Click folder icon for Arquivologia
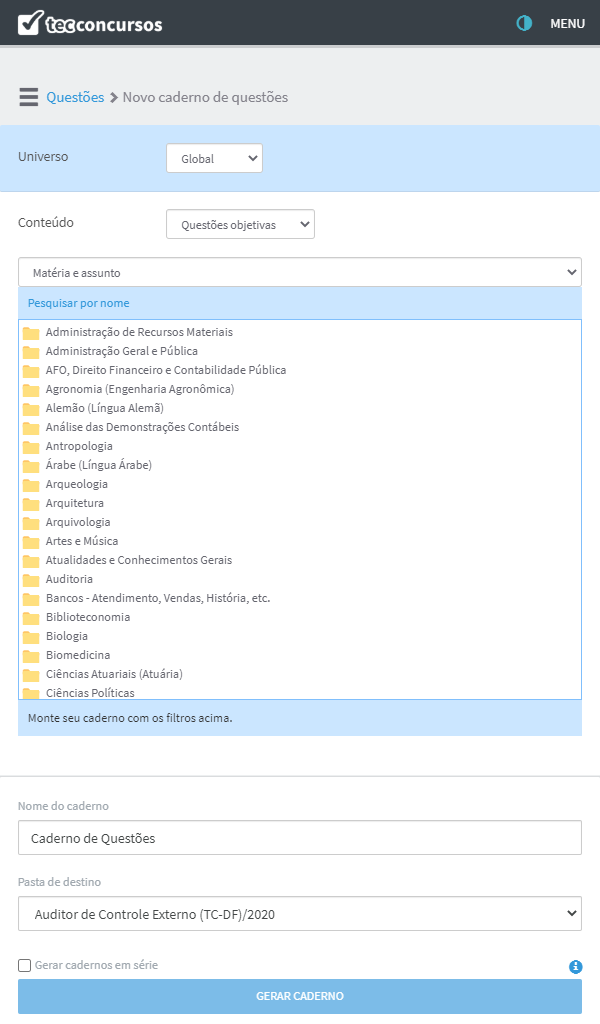Image resolution: width=600 pixels, height=1024 pixels. click(31, 522)
